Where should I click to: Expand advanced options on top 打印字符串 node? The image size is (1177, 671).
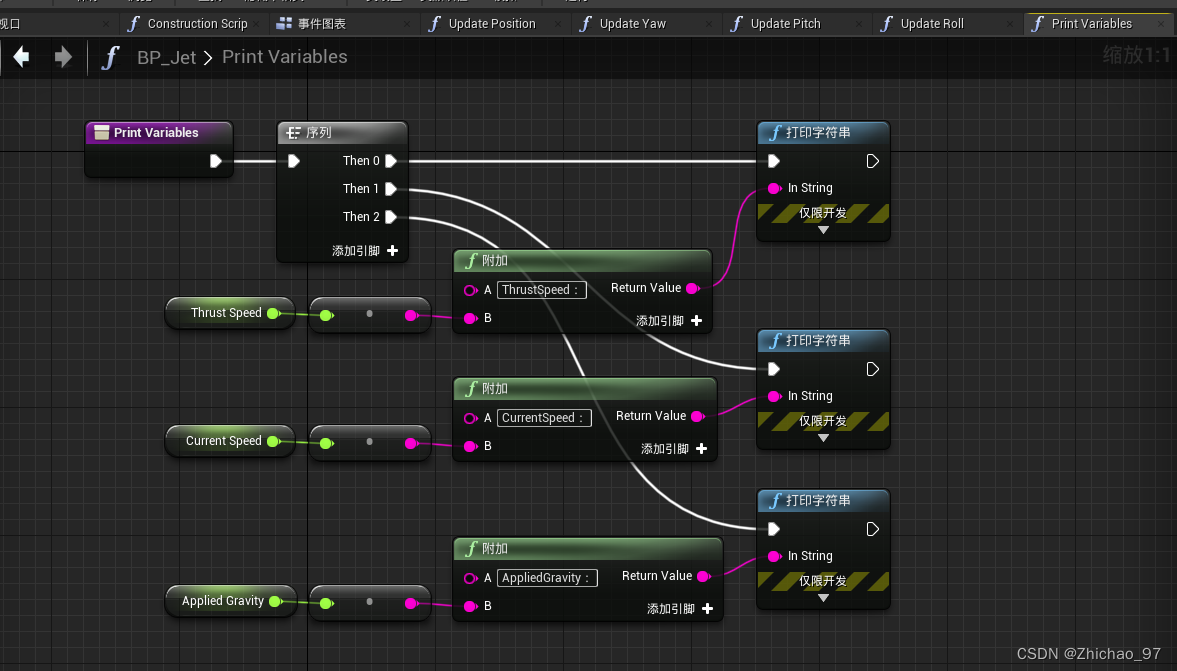coord(823,230)
